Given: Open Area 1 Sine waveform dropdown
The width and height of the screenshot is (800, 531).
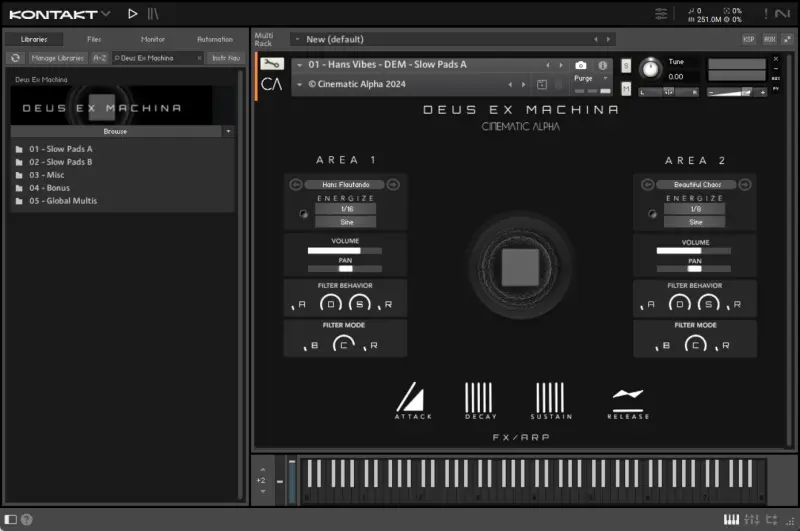Looking at the screenshot, I should coord(346,222).
